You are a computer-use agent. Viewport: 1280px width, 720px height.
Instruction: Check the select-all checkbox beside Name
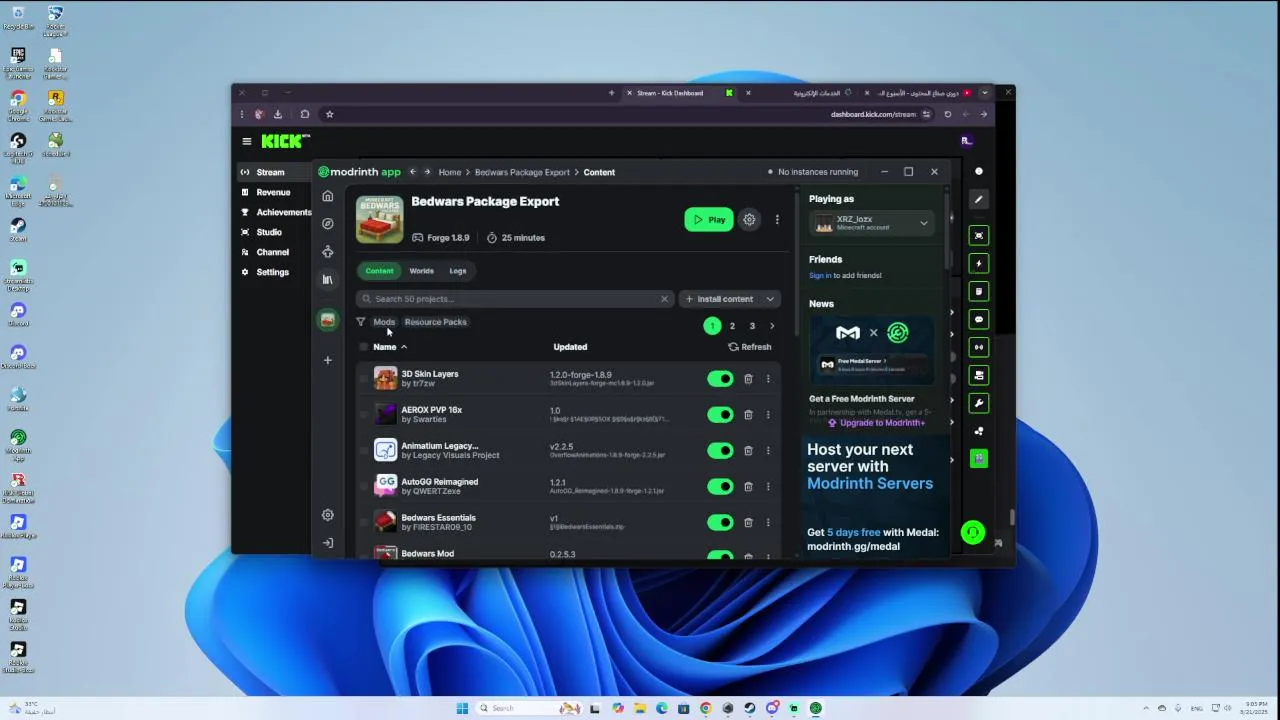(363, 347)
